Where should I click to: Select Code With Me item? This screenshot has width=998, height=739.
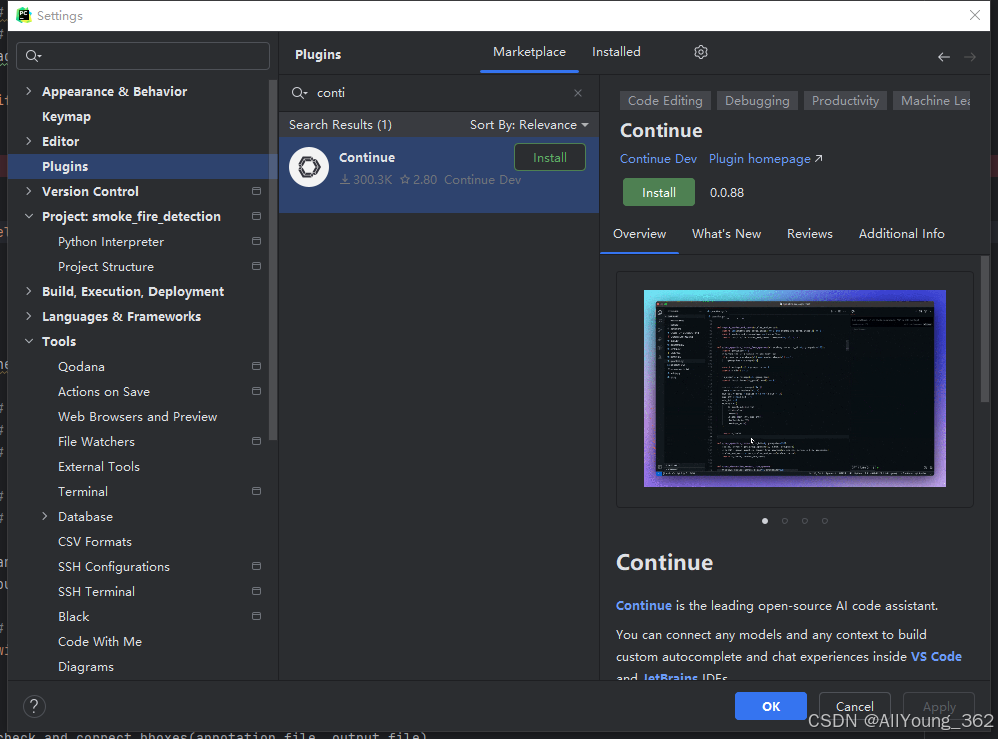[100, 642]
